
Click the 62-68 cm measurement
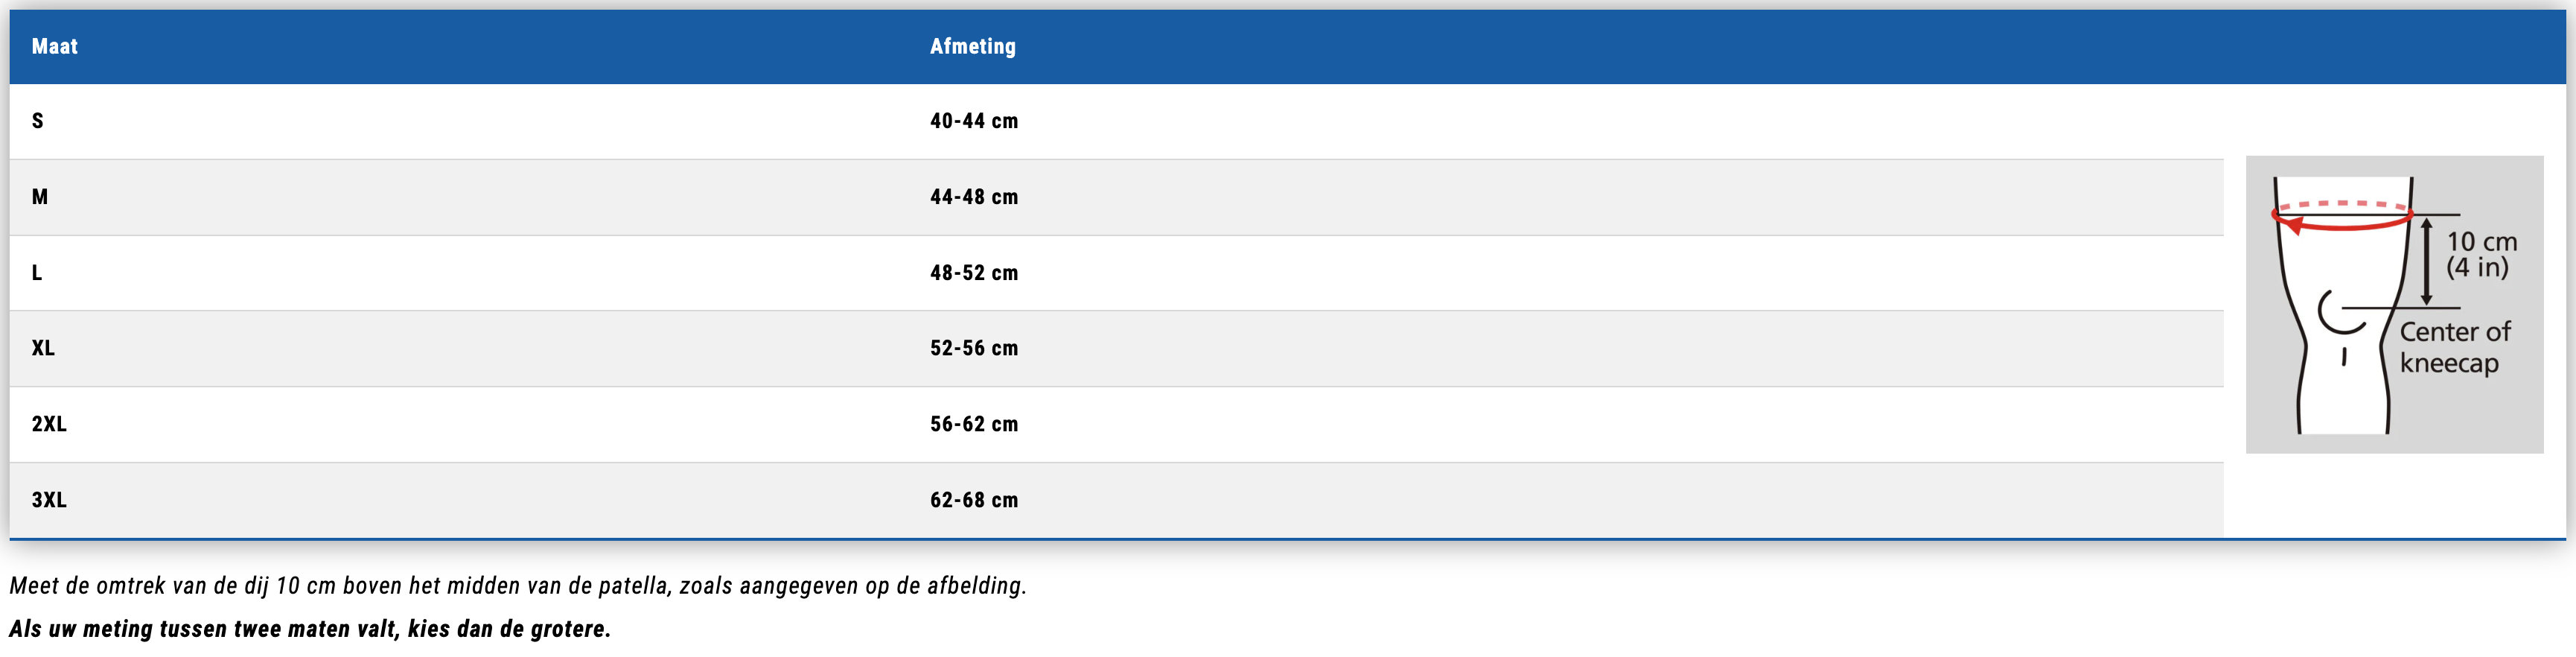point(973,500)
